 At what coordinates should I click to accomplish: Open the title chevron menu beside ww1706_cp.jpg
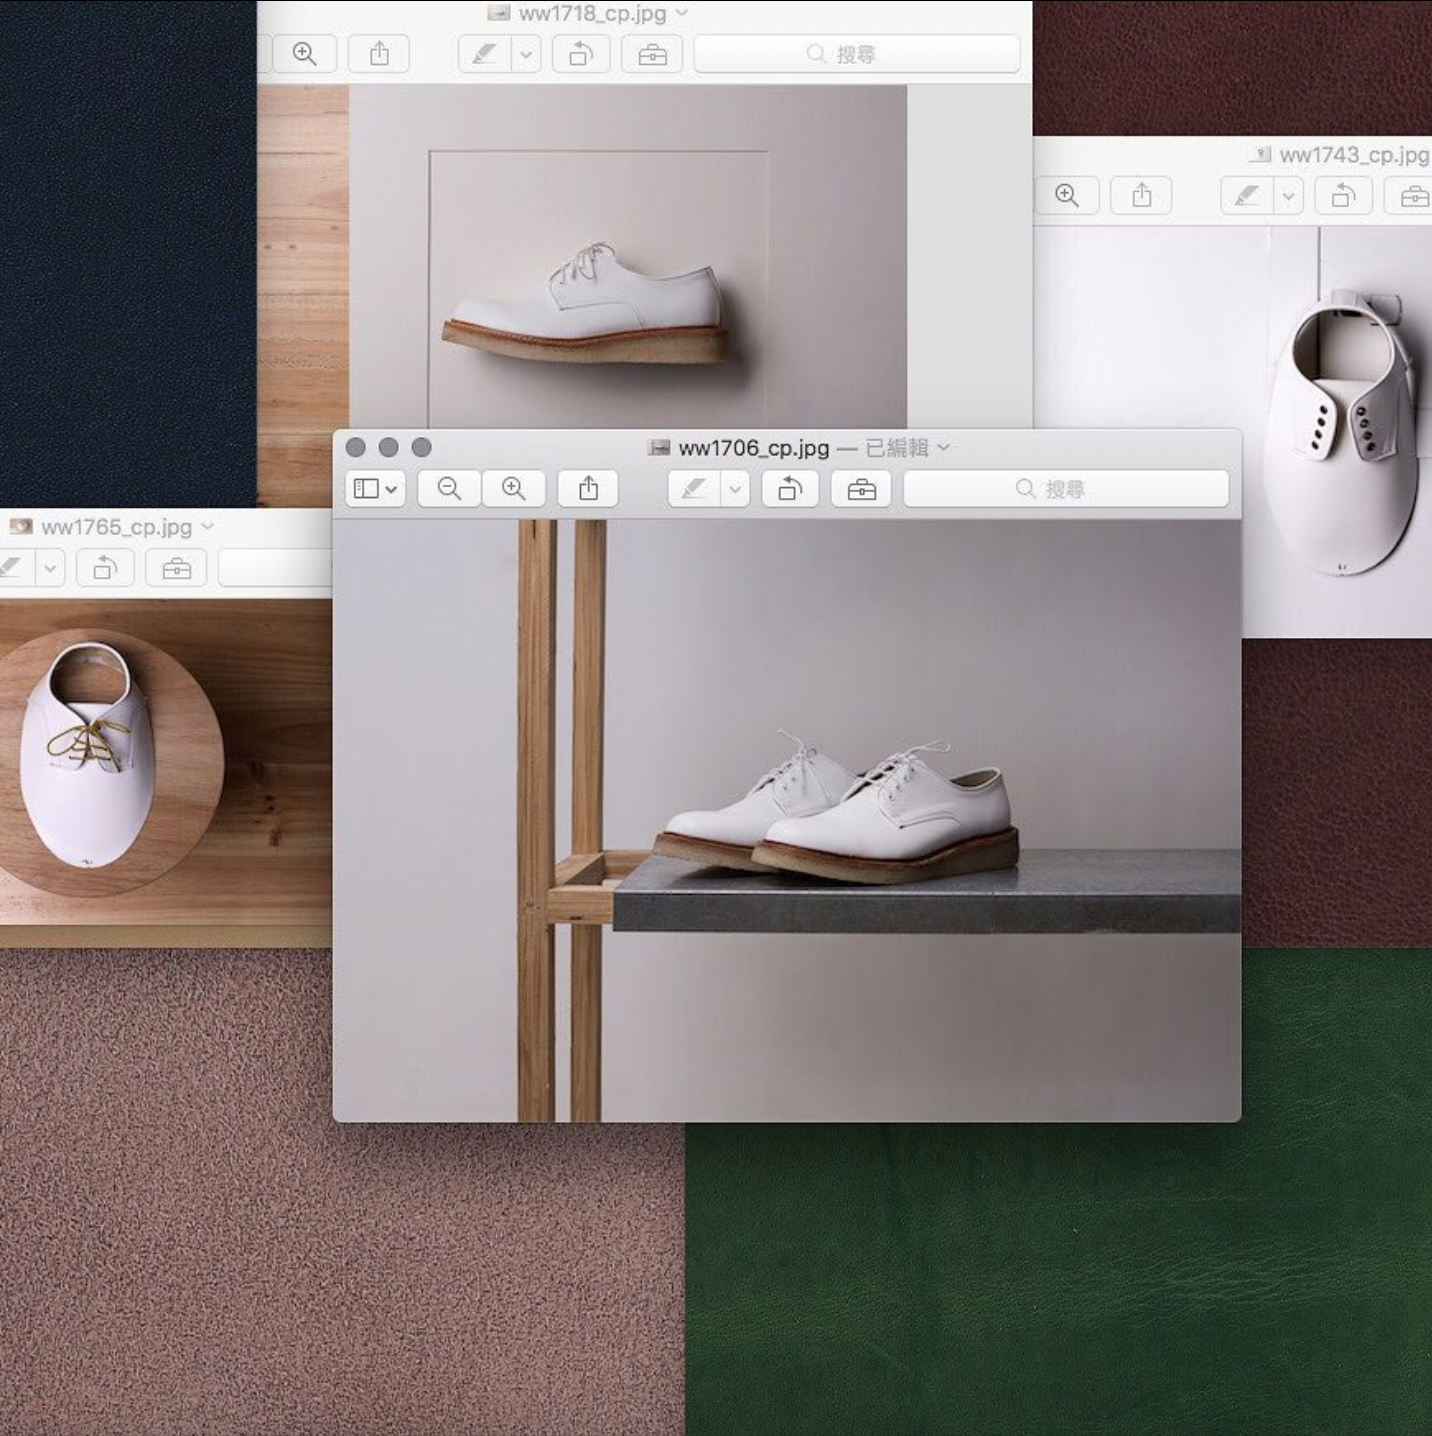click(x=943, y=448)
